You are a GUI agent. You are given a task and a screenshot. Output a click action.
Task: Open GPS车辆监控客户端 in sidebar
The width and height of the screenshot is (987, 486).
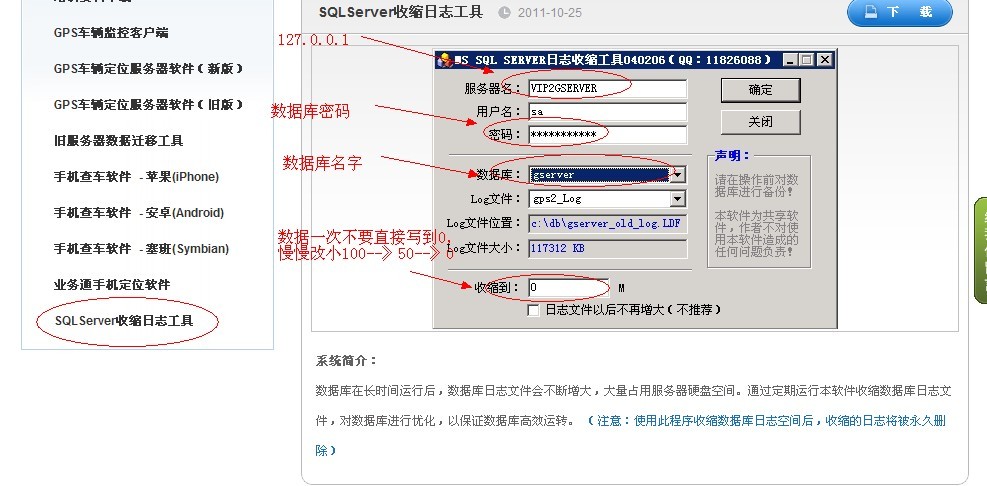[x=111, y=33]
